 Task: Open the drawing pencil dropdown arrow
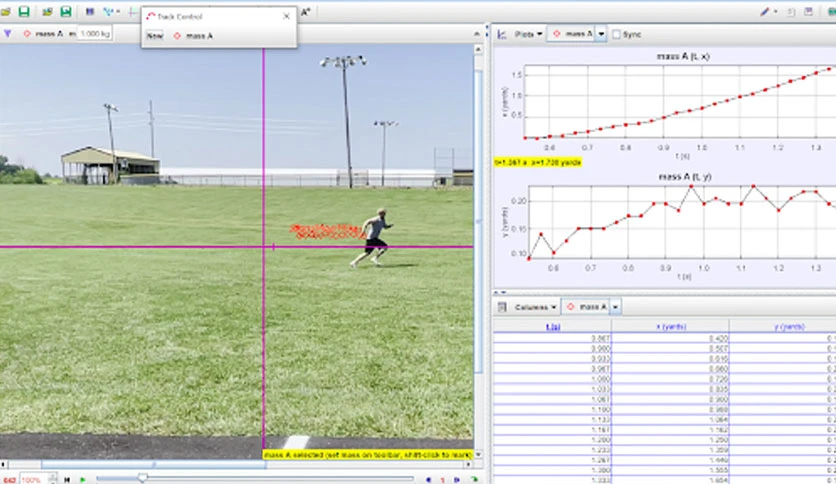(775, 11)
